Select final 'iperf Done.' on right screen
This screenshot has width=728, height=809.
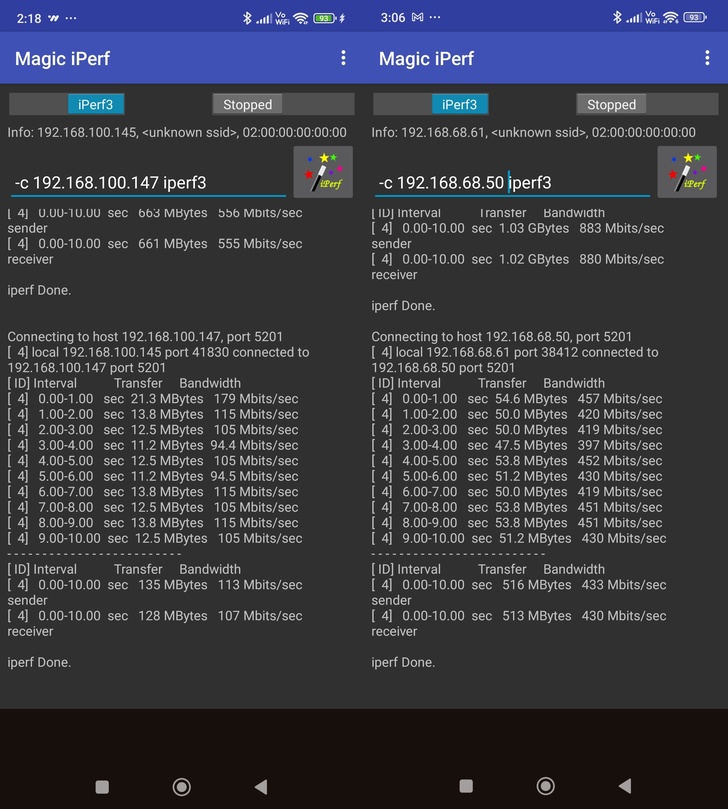tap(403, 662)
